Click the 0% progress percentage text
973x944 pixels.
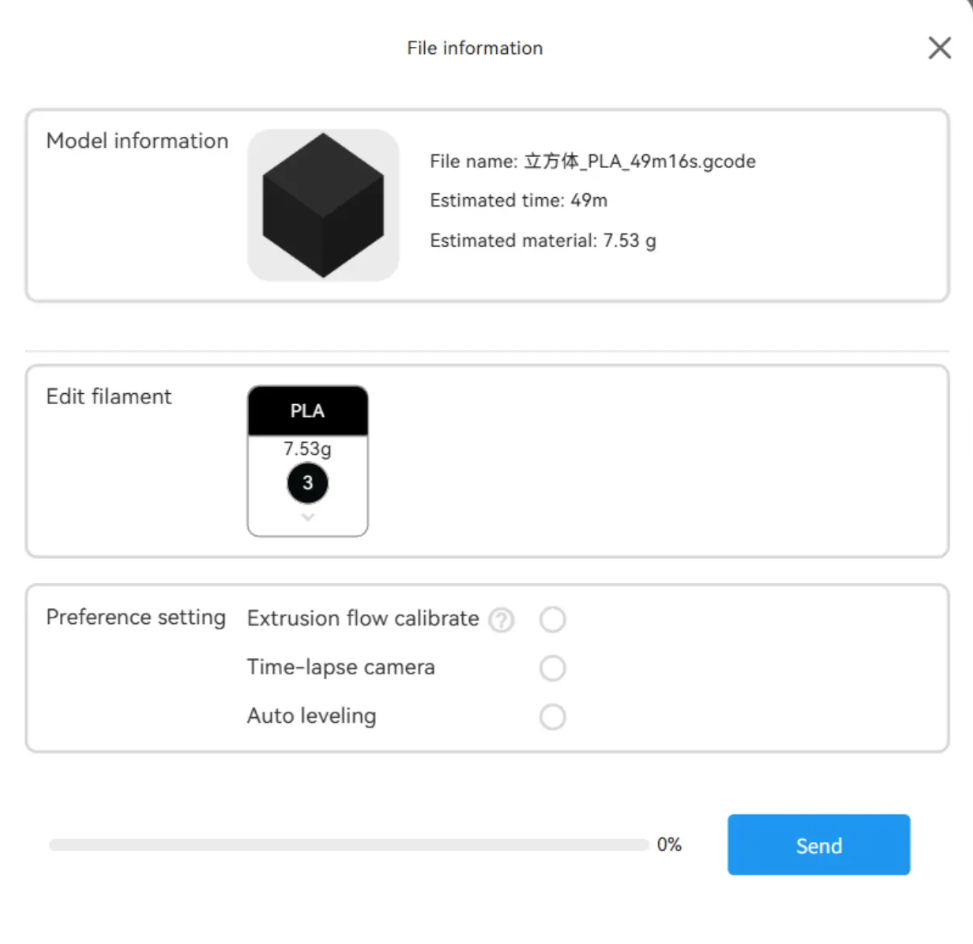[669, 845]
